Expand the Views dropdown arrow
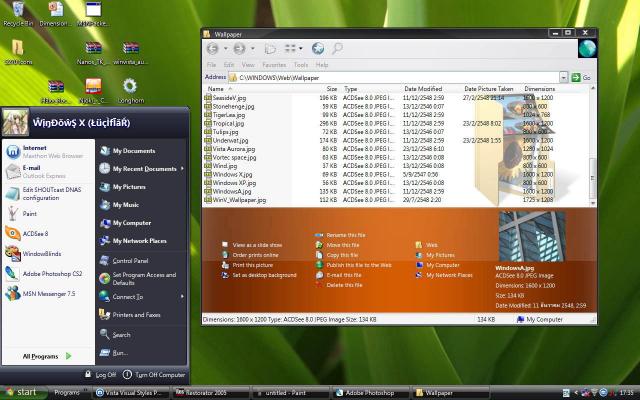This screenshot has height=400, width=640. (301, 49)
